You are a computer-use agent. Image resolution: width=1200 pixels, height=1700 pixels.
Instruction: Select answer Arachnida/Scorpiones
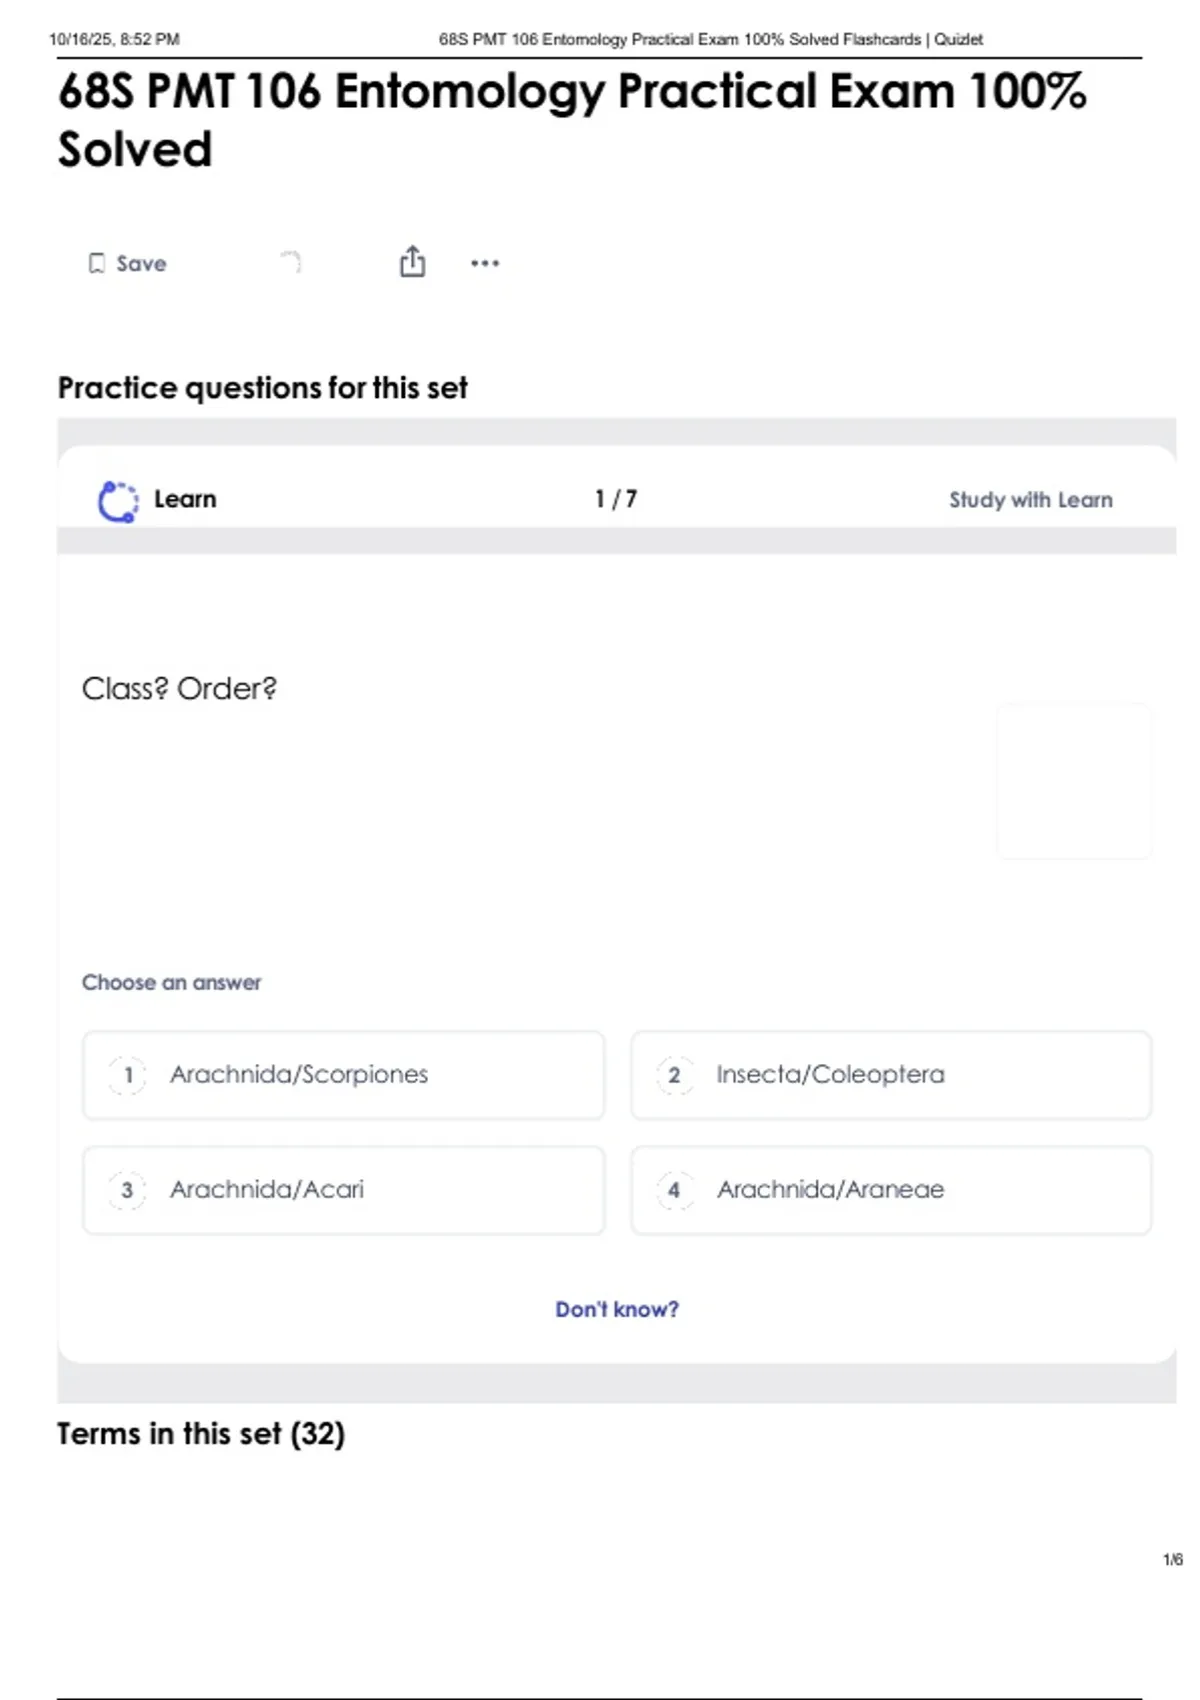[343, 1075]
